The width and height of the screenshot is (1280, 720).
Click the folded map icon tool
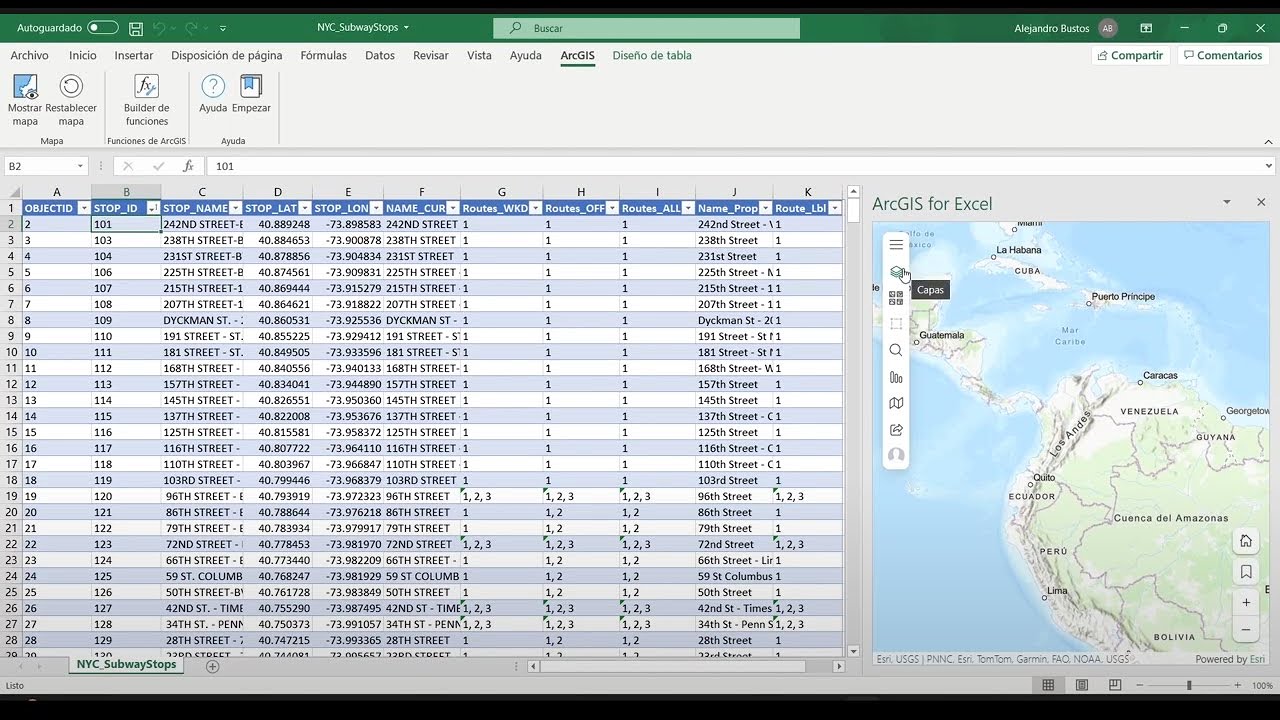click(896, 403)
